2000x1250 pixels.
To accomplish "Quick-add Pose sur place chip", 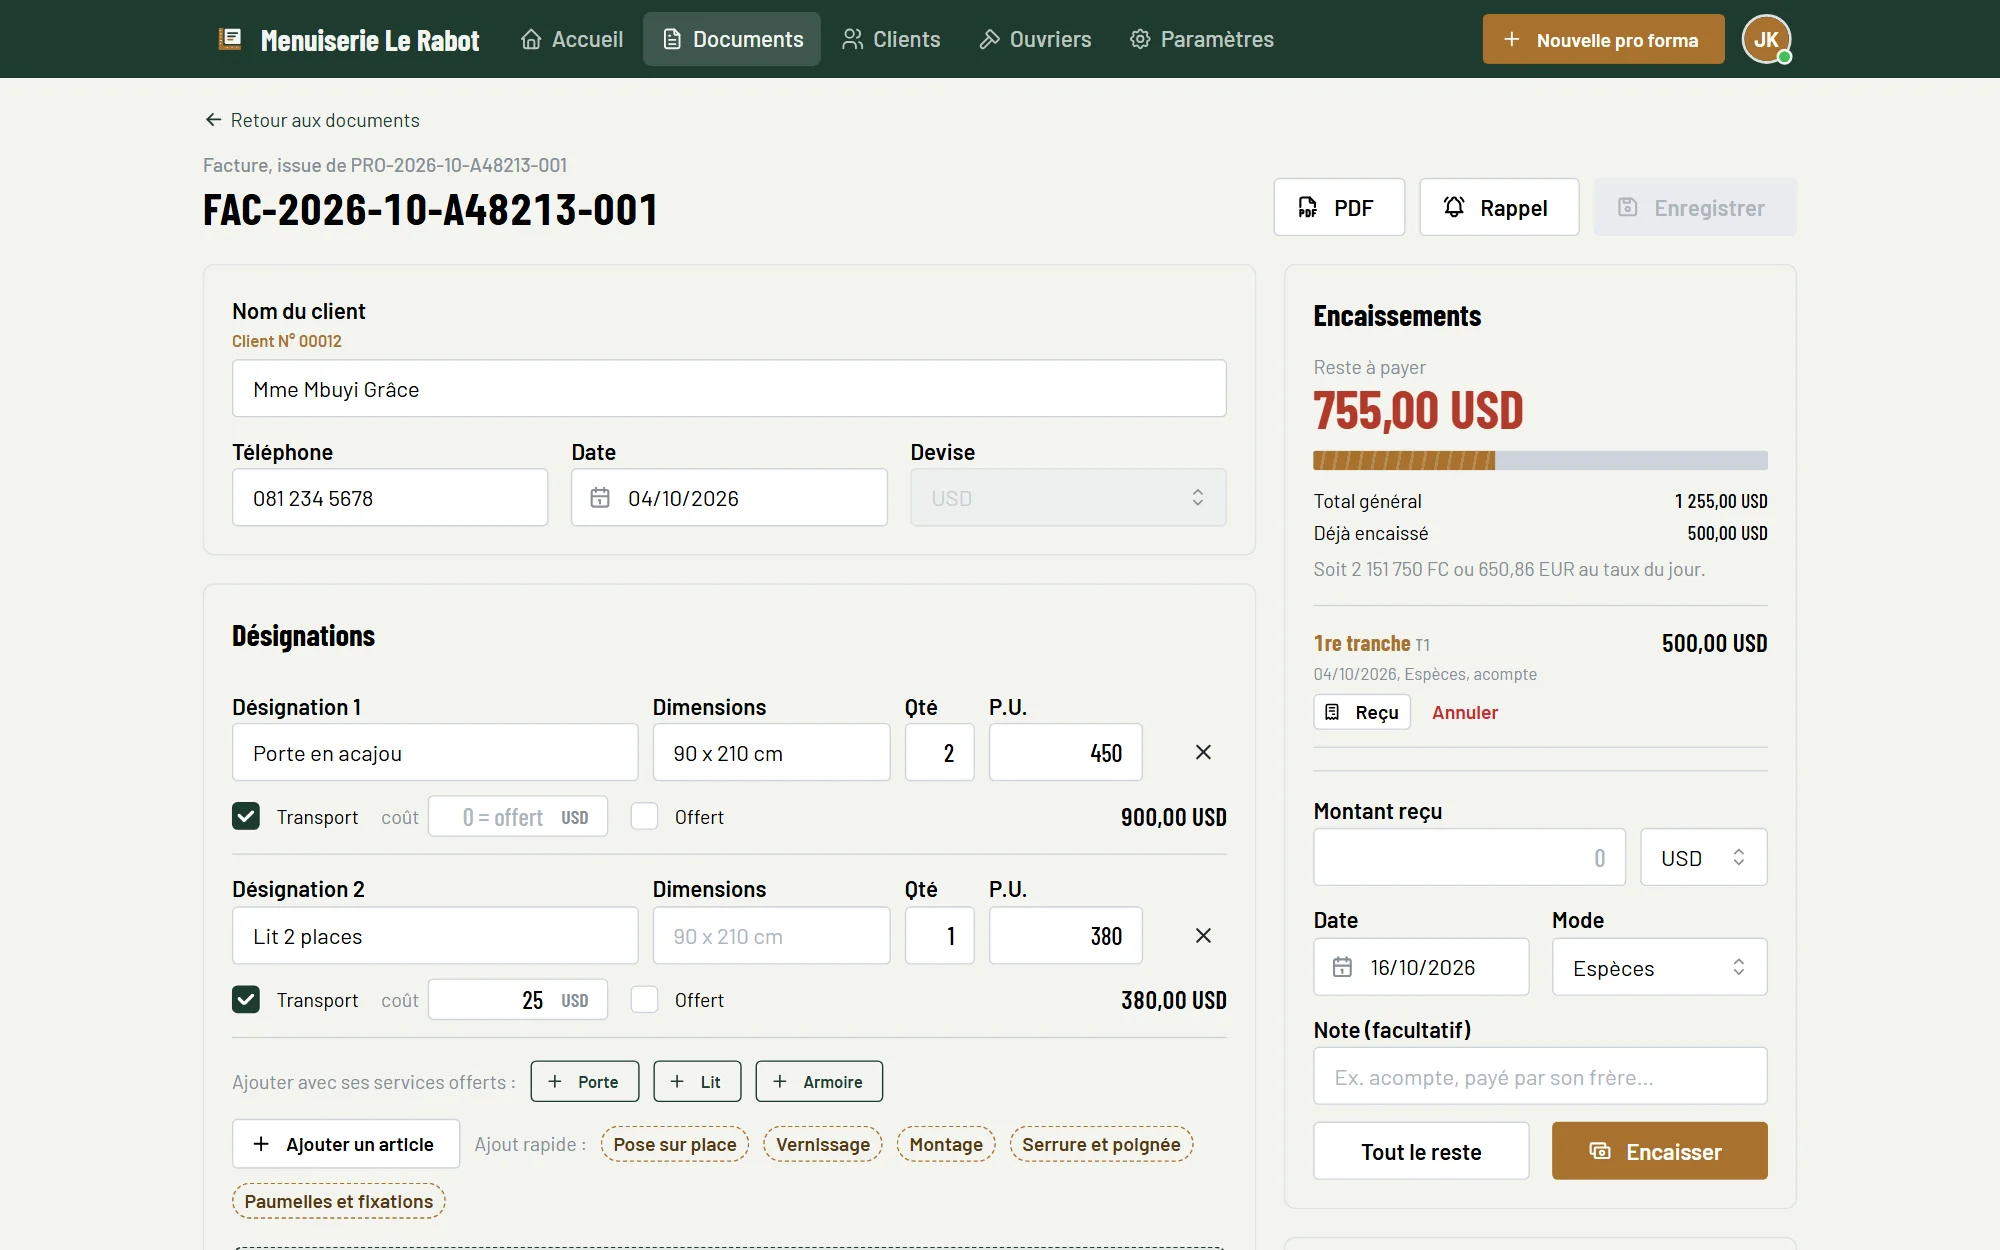I will (x=675, y=1144).
